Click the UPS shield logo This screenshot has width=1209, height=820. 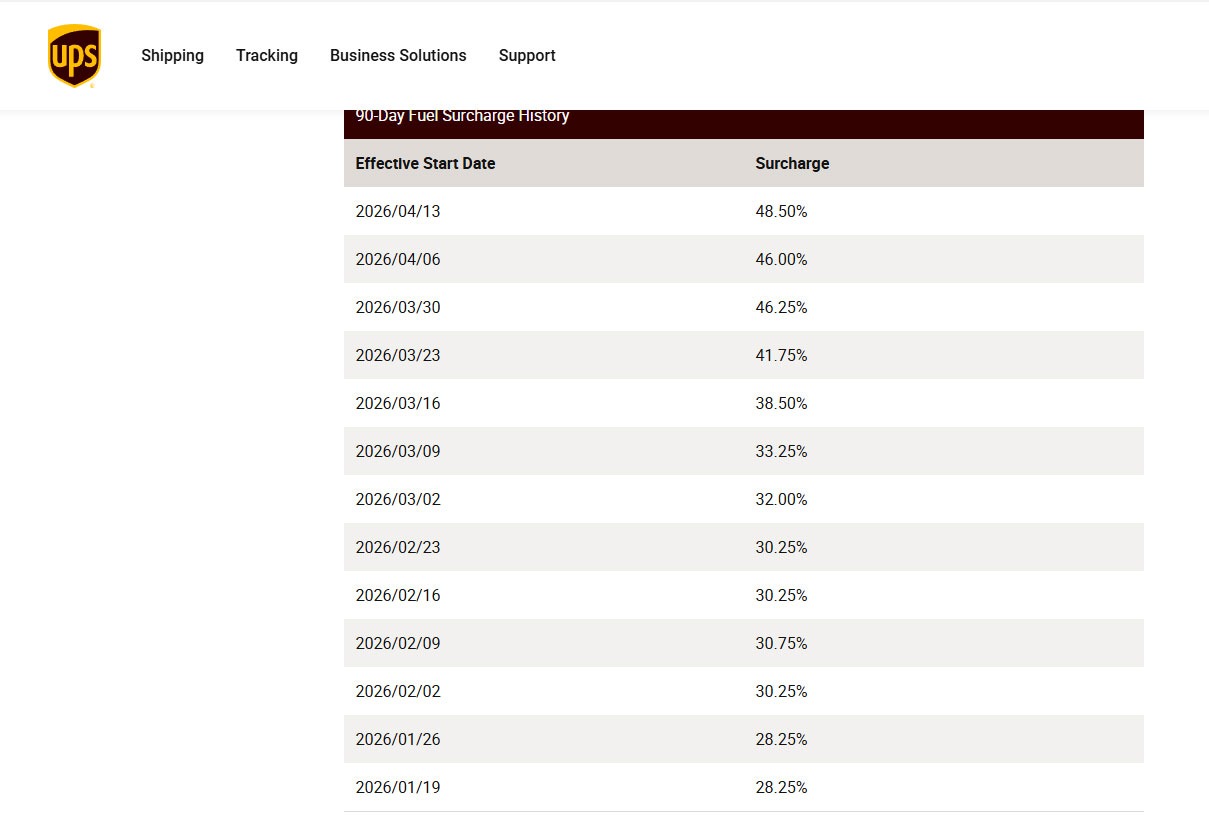pos(74,55)
